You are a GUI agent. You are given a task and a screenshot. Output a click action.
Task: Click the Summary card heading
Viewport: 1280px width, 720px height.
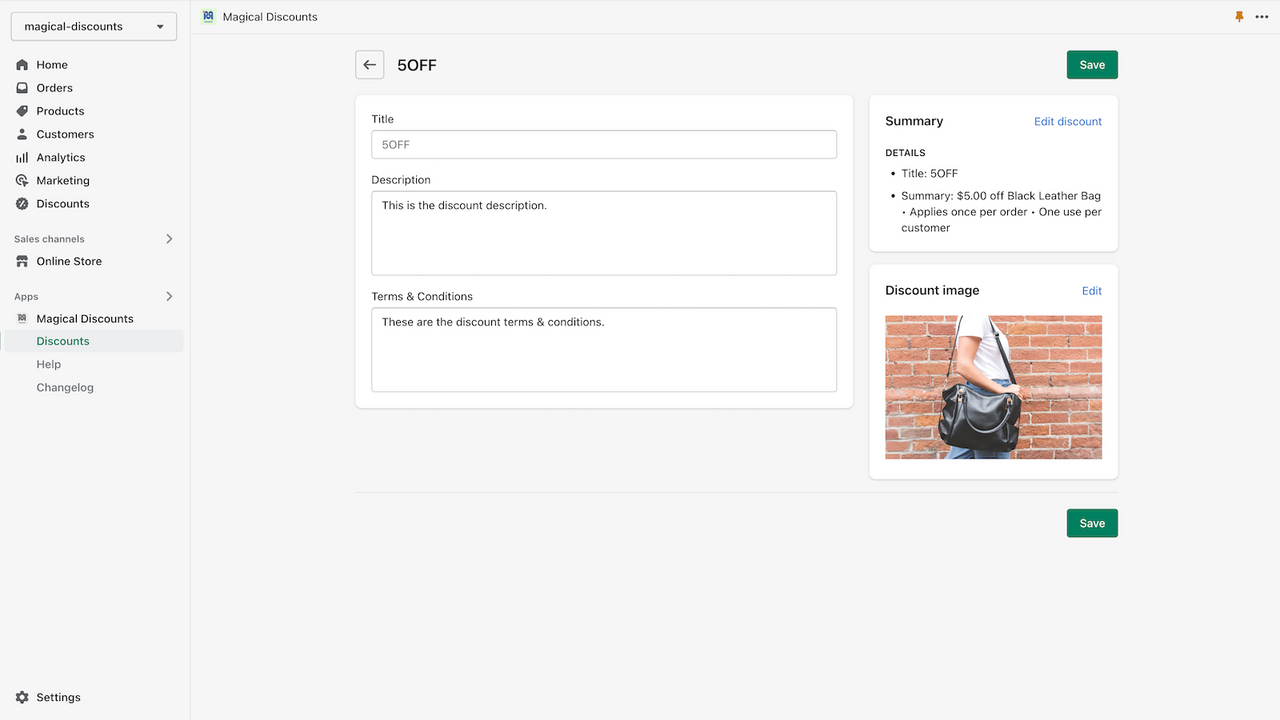coord(914,121)
